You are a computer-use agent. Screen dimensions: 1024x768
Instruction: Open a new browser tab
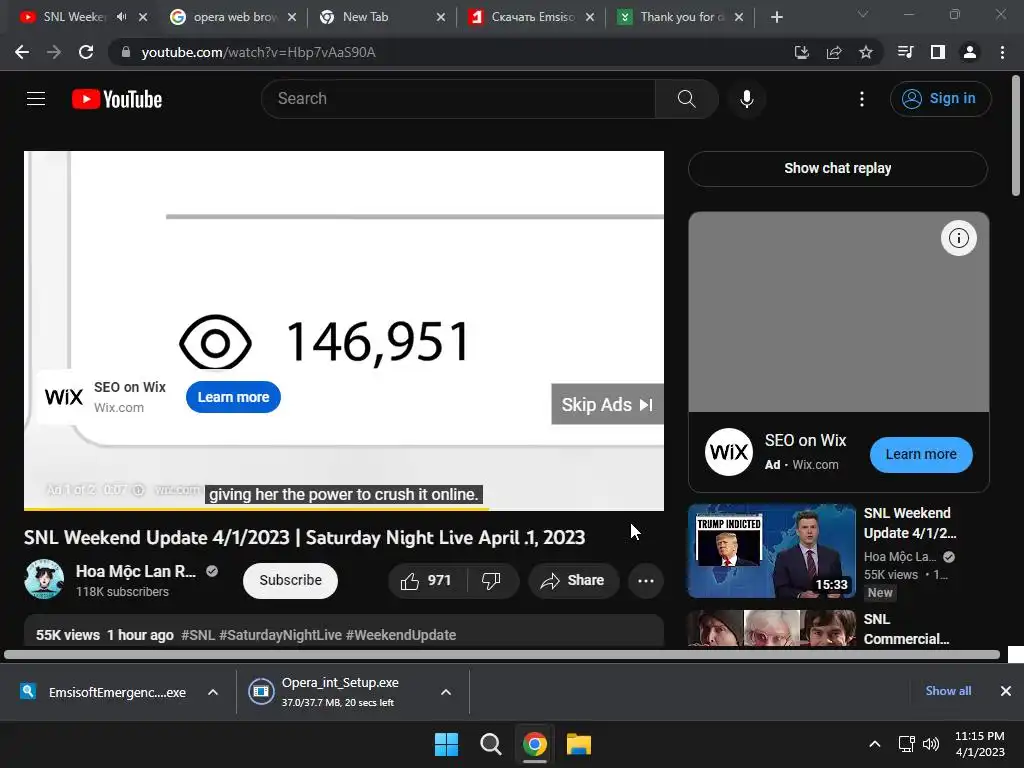776,17
